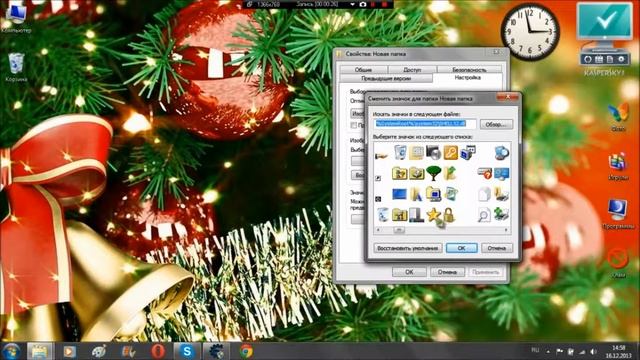Choose the orange key icon
640x360 pixels.
pyautogui.click(x=451, y=152)
